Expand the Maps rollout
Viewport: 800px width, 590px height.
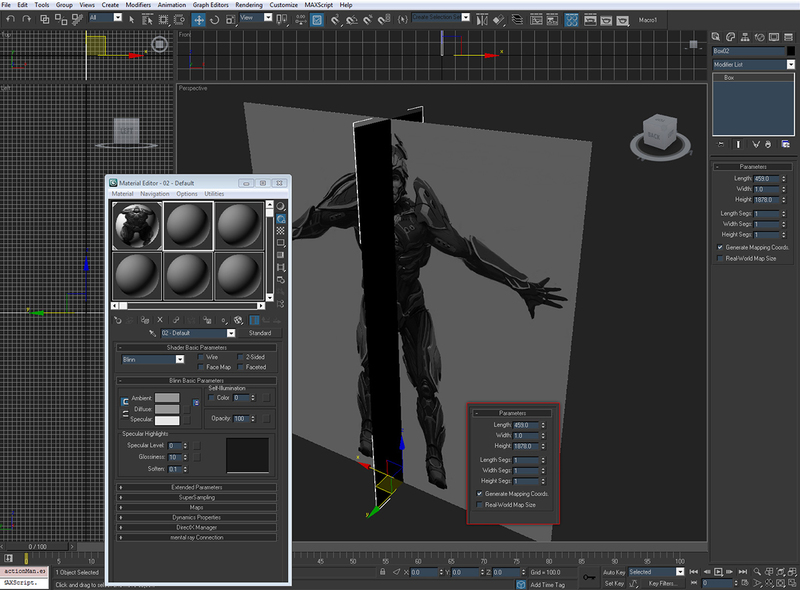[x=196, y=507]
